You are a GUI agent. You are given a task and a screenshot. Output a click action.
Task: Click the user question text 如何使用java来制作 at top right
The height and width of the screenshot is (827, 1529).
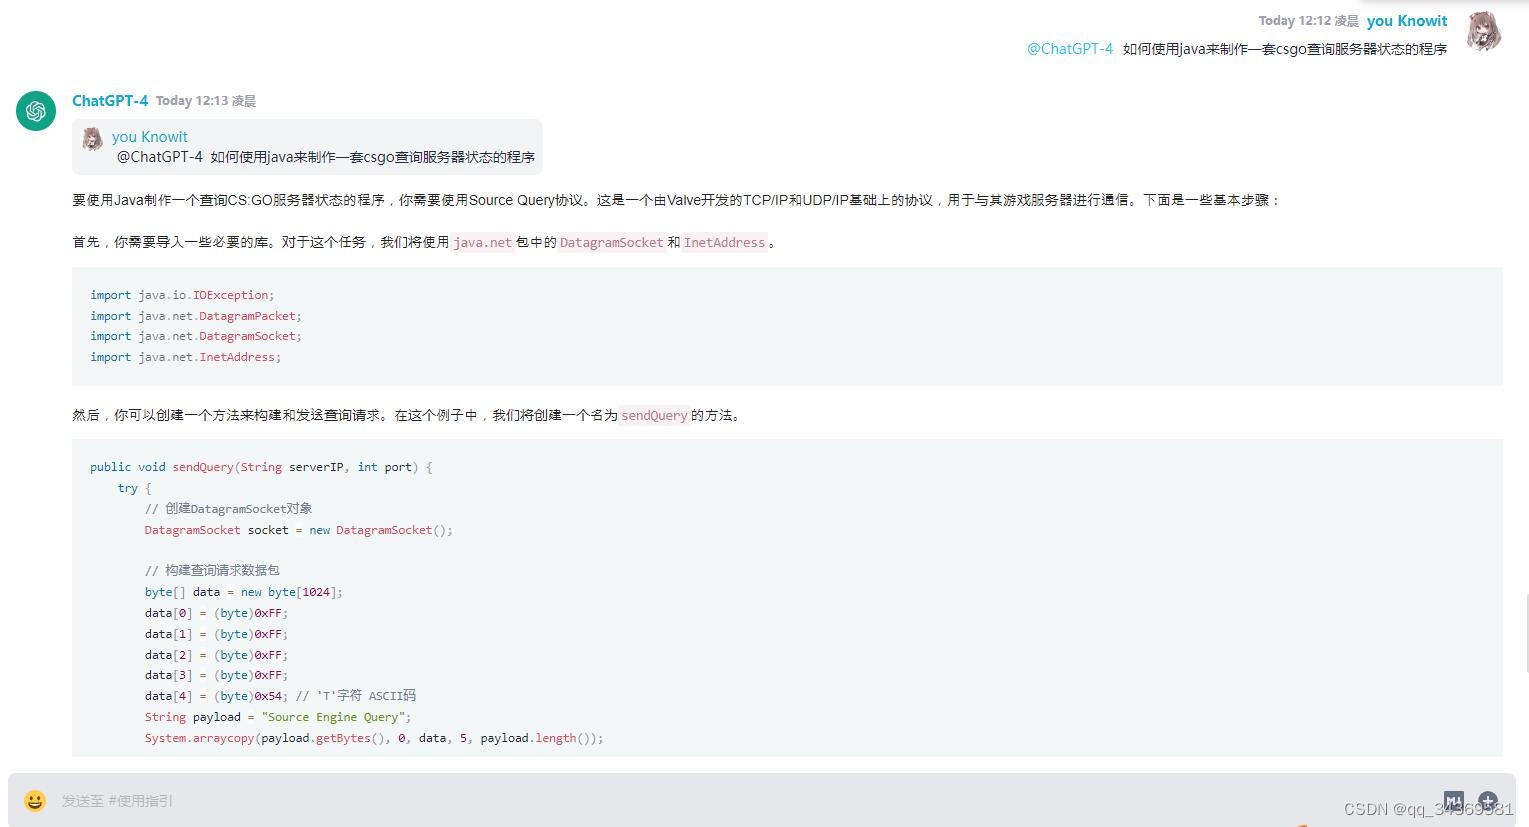1285,48
